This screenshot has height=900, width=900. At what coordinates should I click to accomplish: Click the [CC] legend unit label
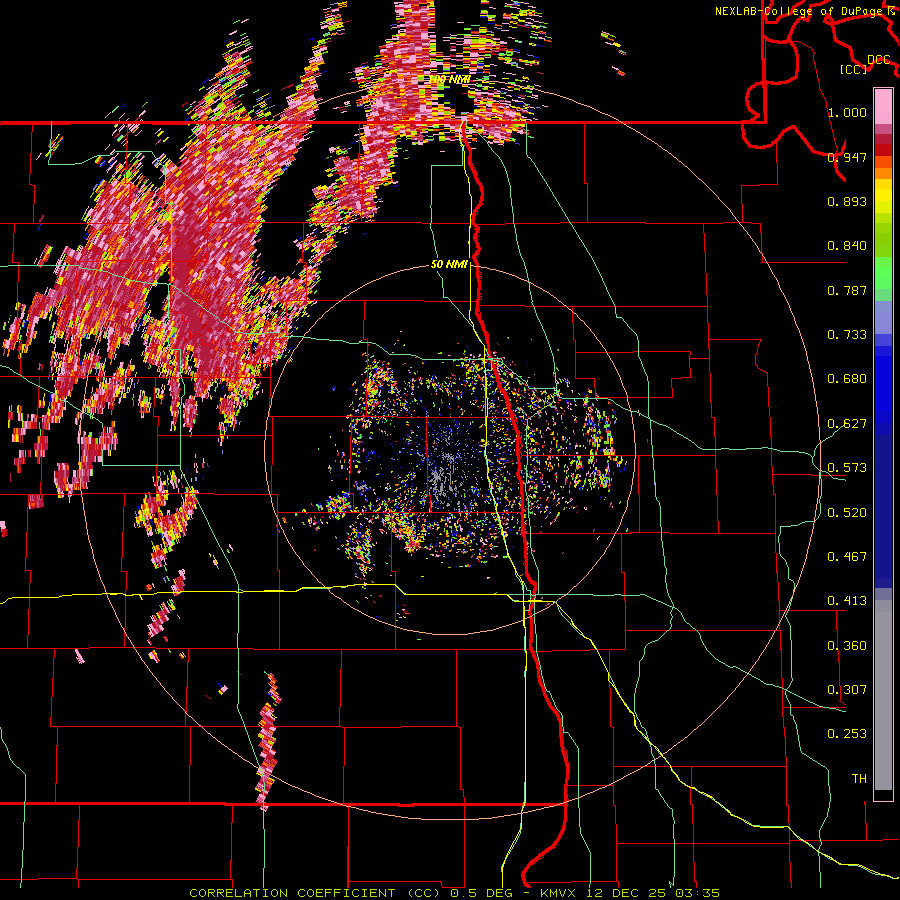point(854,69)
